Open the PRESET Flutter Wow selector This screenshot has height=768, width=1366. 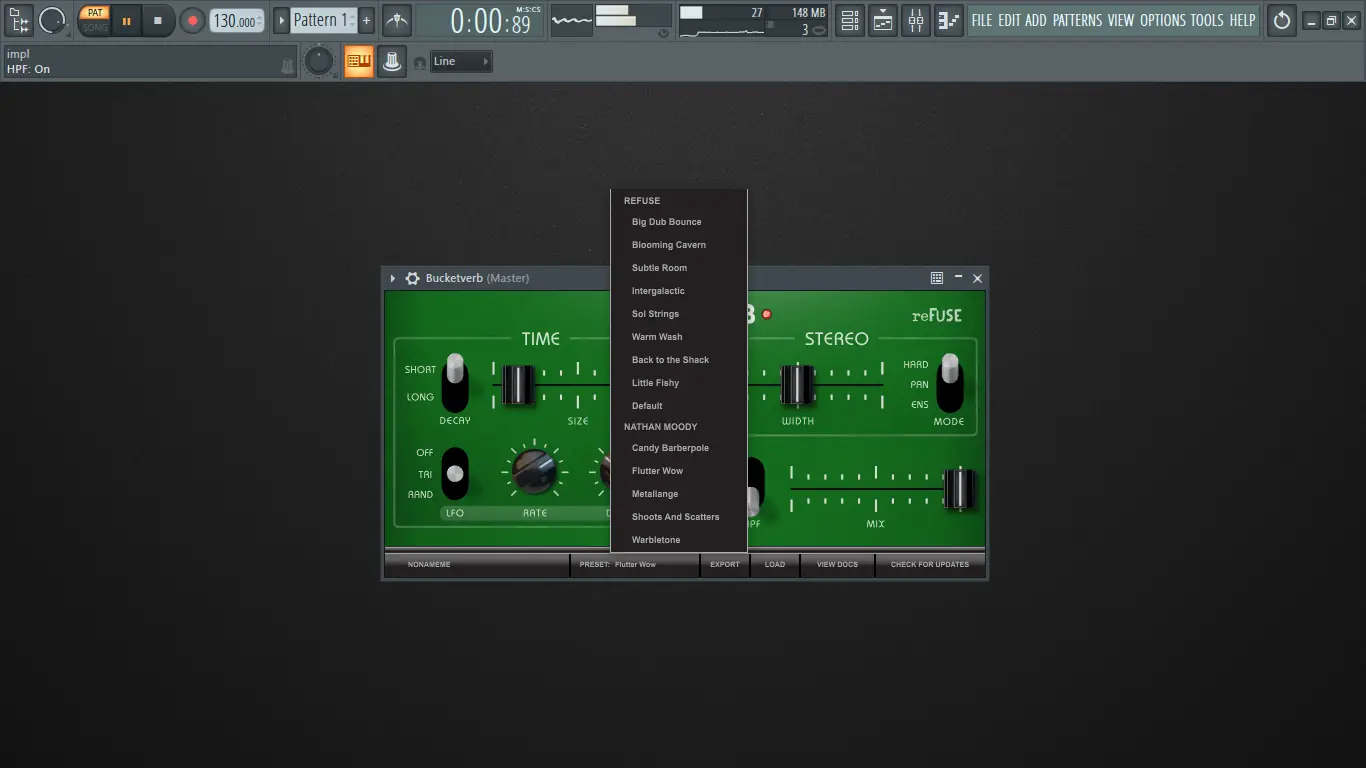click(634, 565)
